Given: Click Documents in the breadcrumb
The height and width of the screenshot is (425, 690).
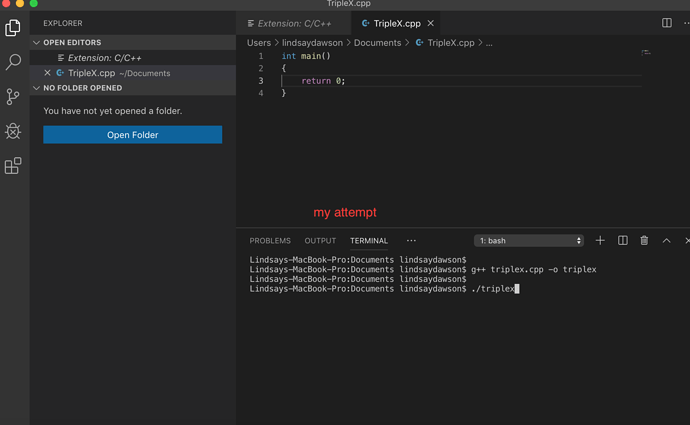Looking at the screenshot, I should [378, 43].
